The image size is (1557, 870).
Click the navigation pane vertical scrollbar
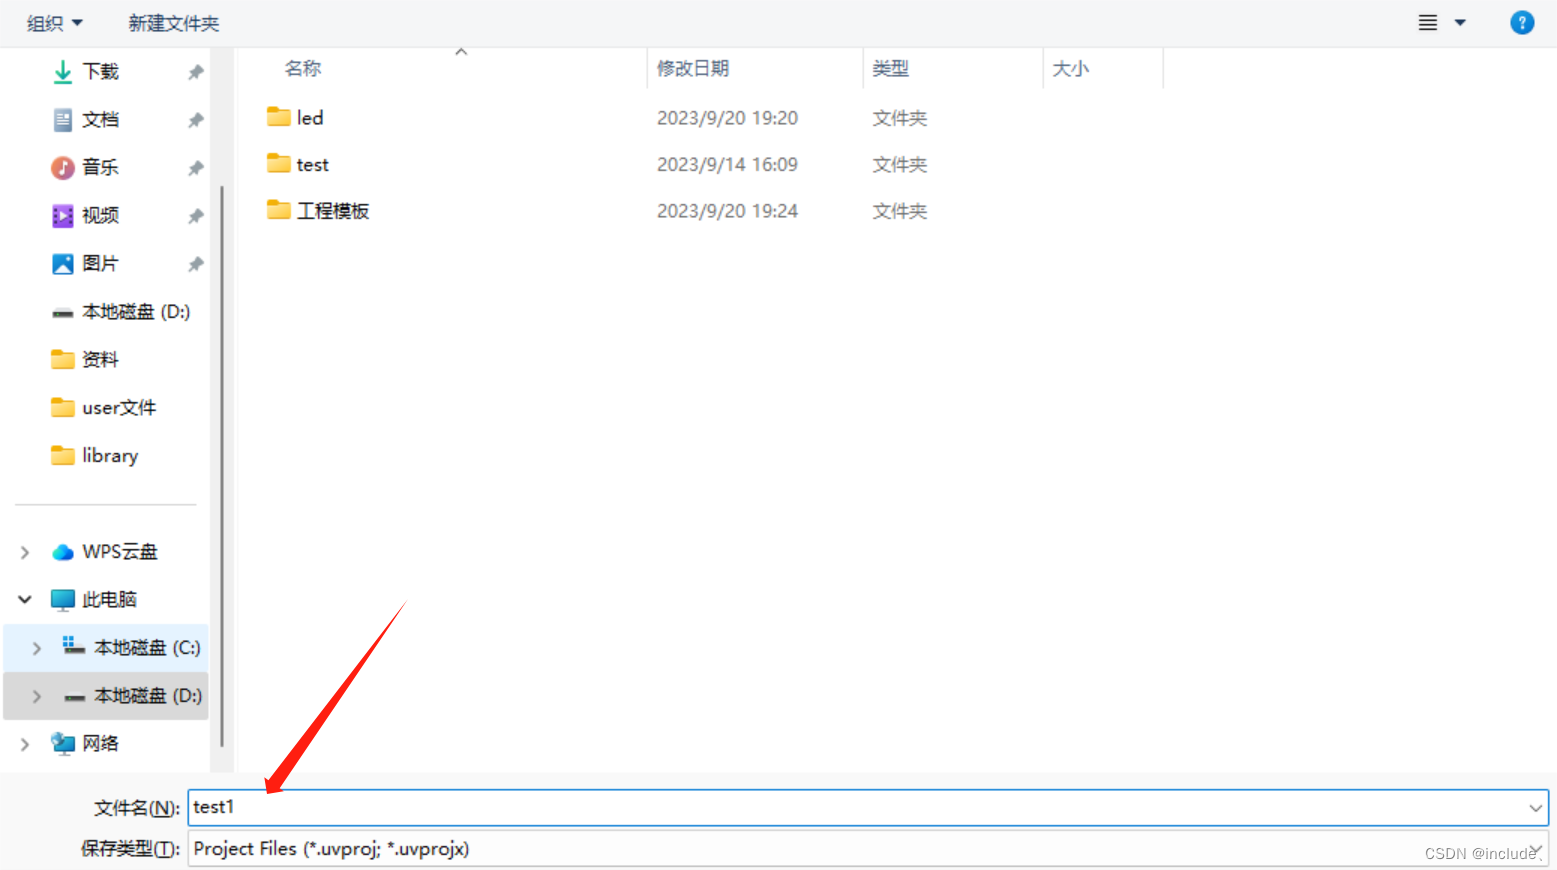[x=221, y=465]
